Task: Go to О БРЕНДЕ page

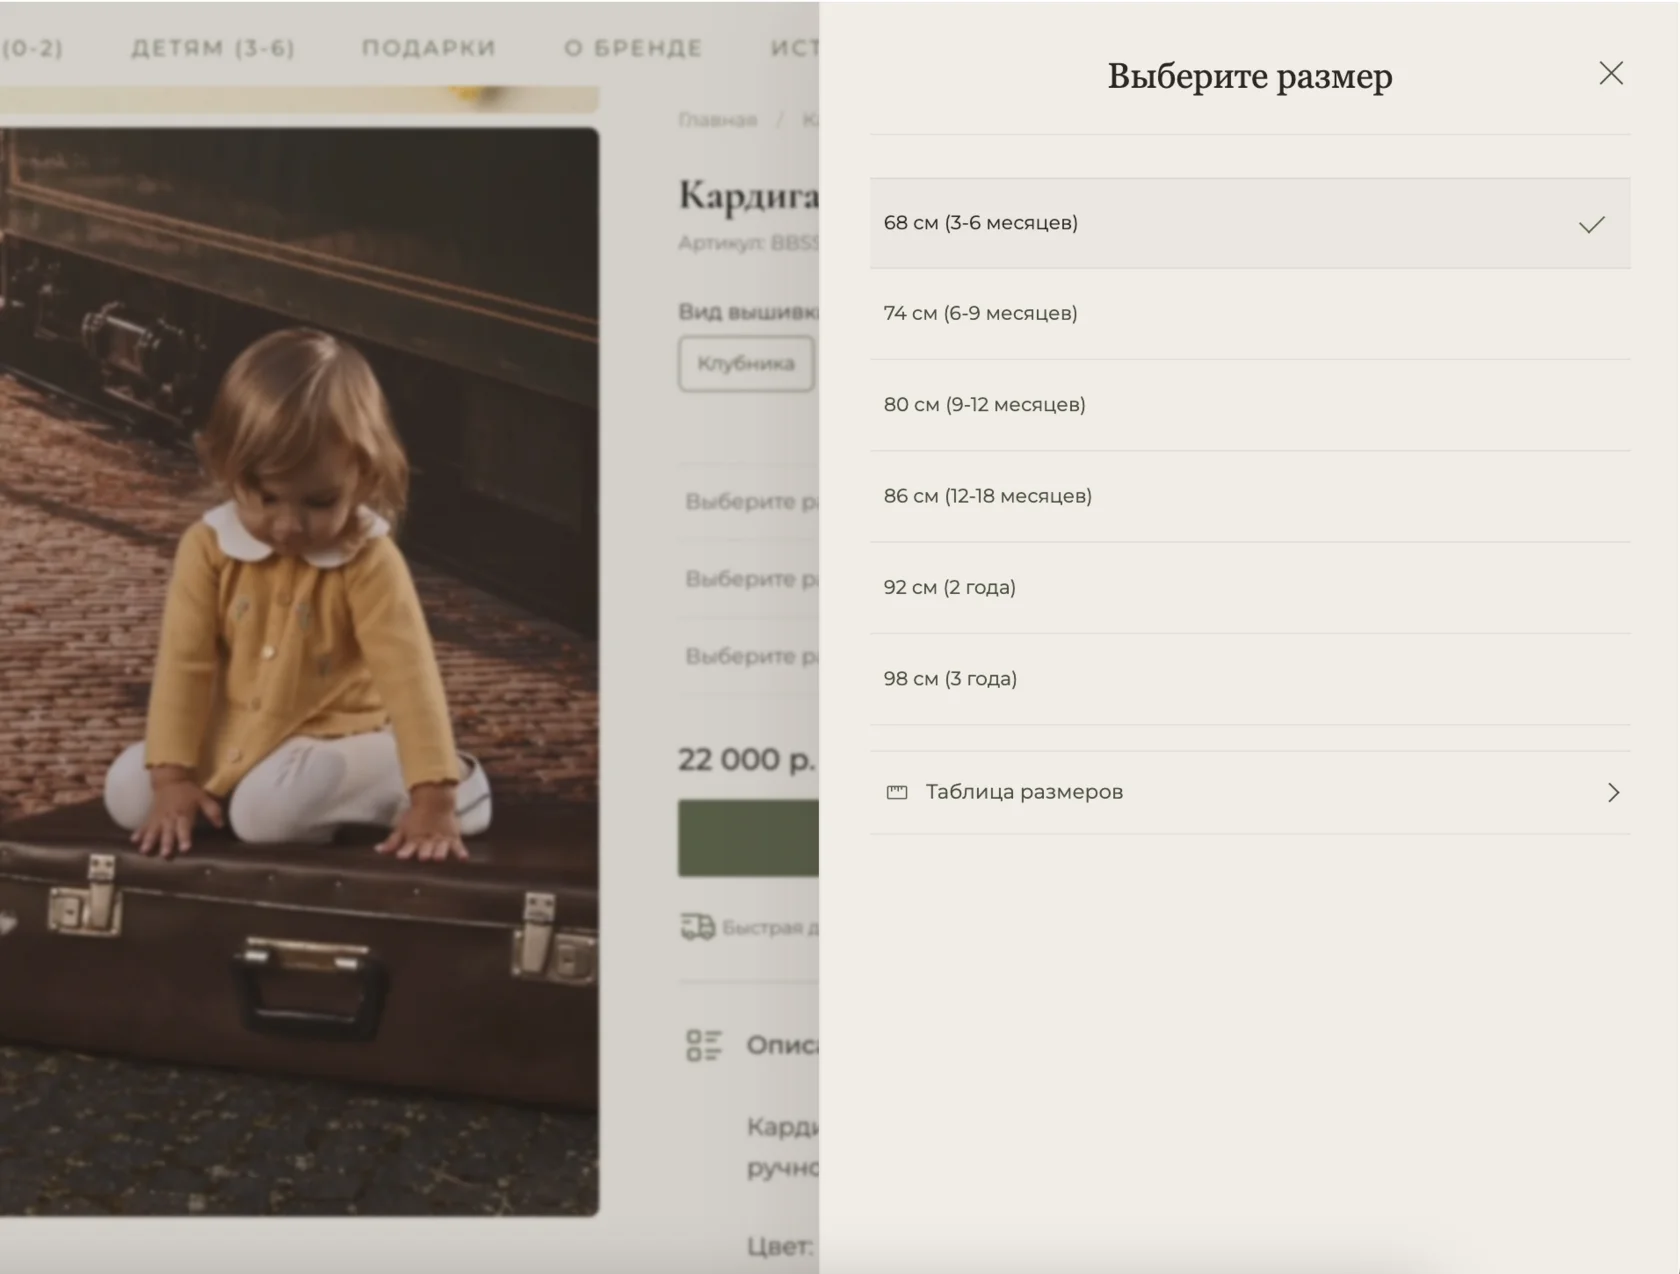Action: point(633,48)
